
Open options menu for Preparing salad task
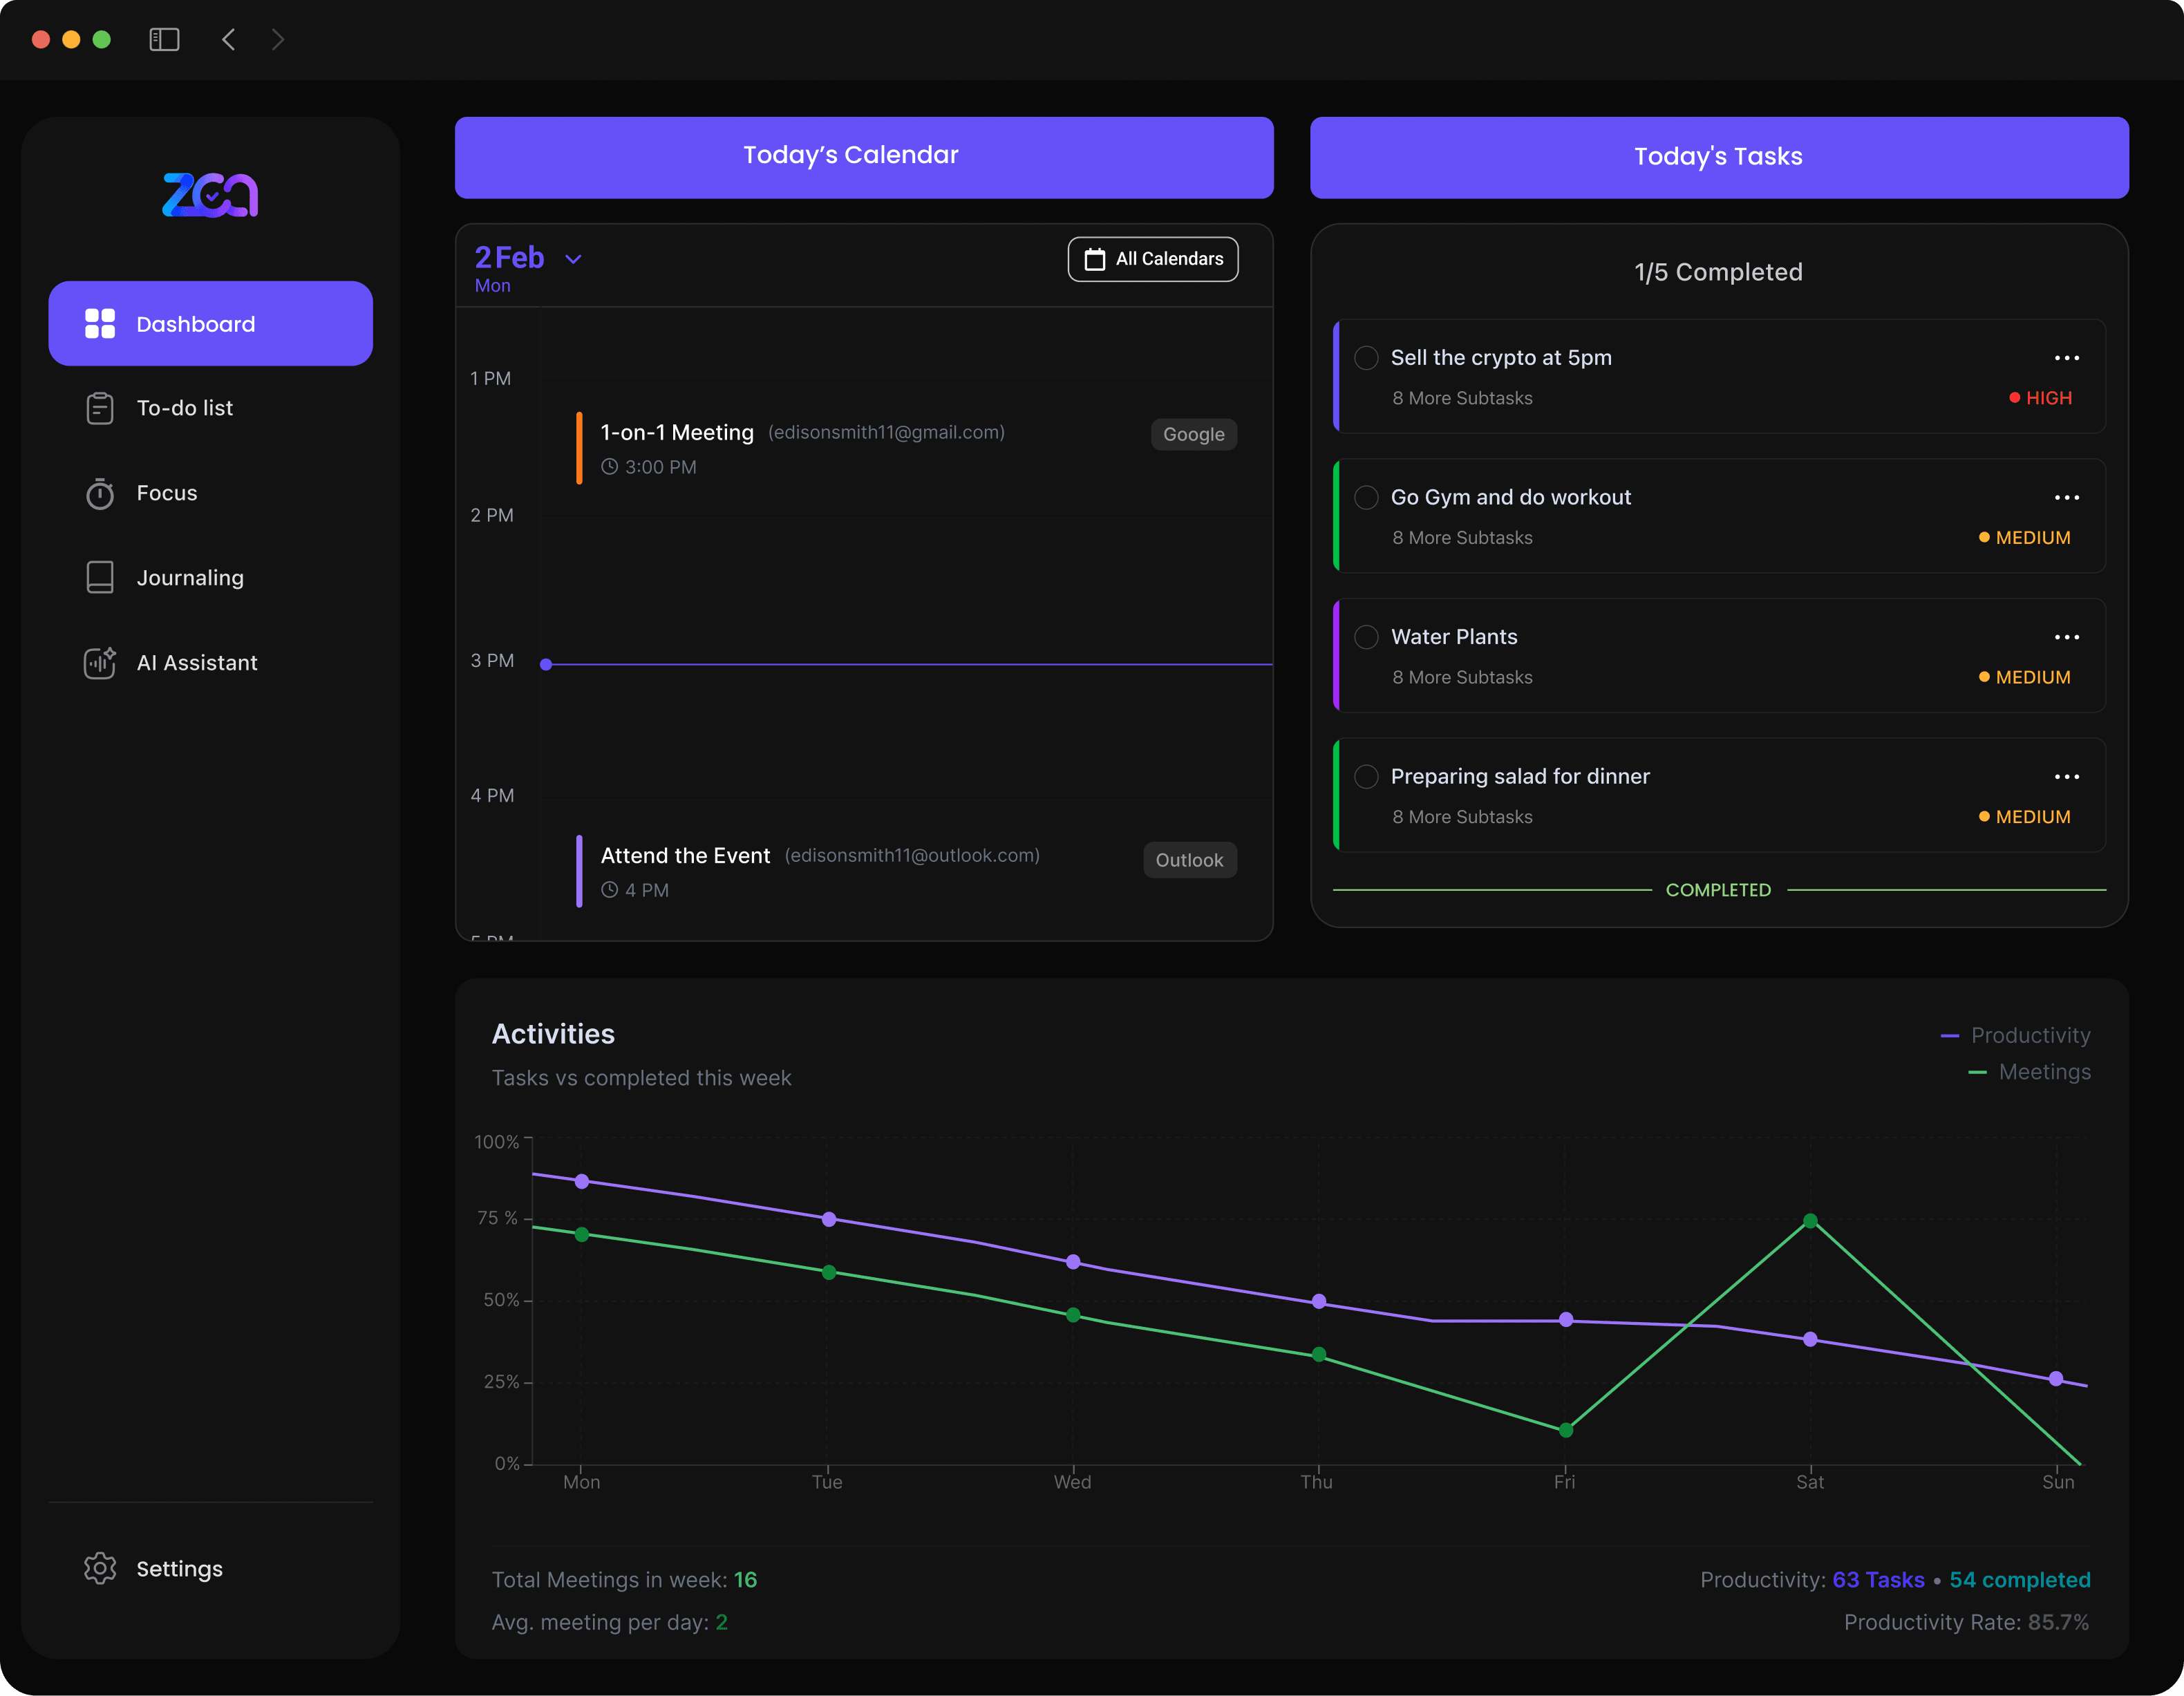click(2067, 777)
